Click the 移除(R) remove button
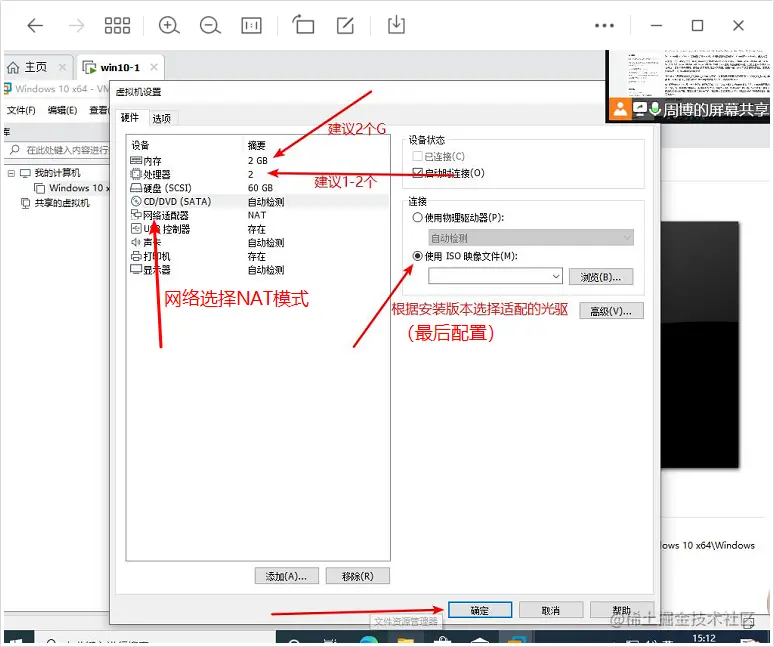The image size is (774, 647). click(x=357, y=576)
